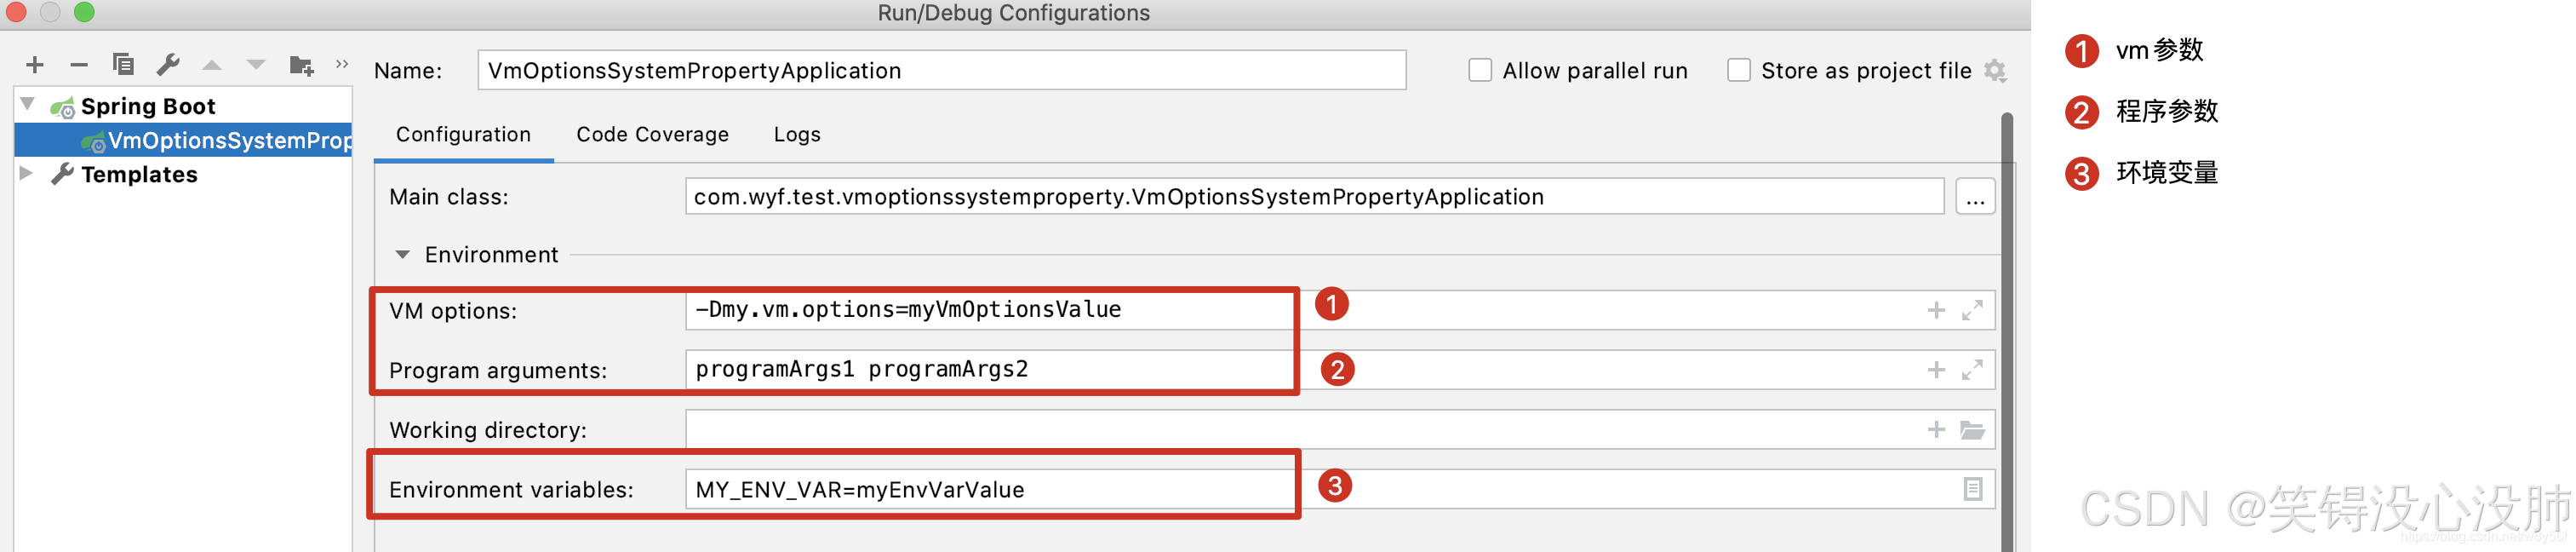Move configuration up with arrow icon

[x=212, y=65]
